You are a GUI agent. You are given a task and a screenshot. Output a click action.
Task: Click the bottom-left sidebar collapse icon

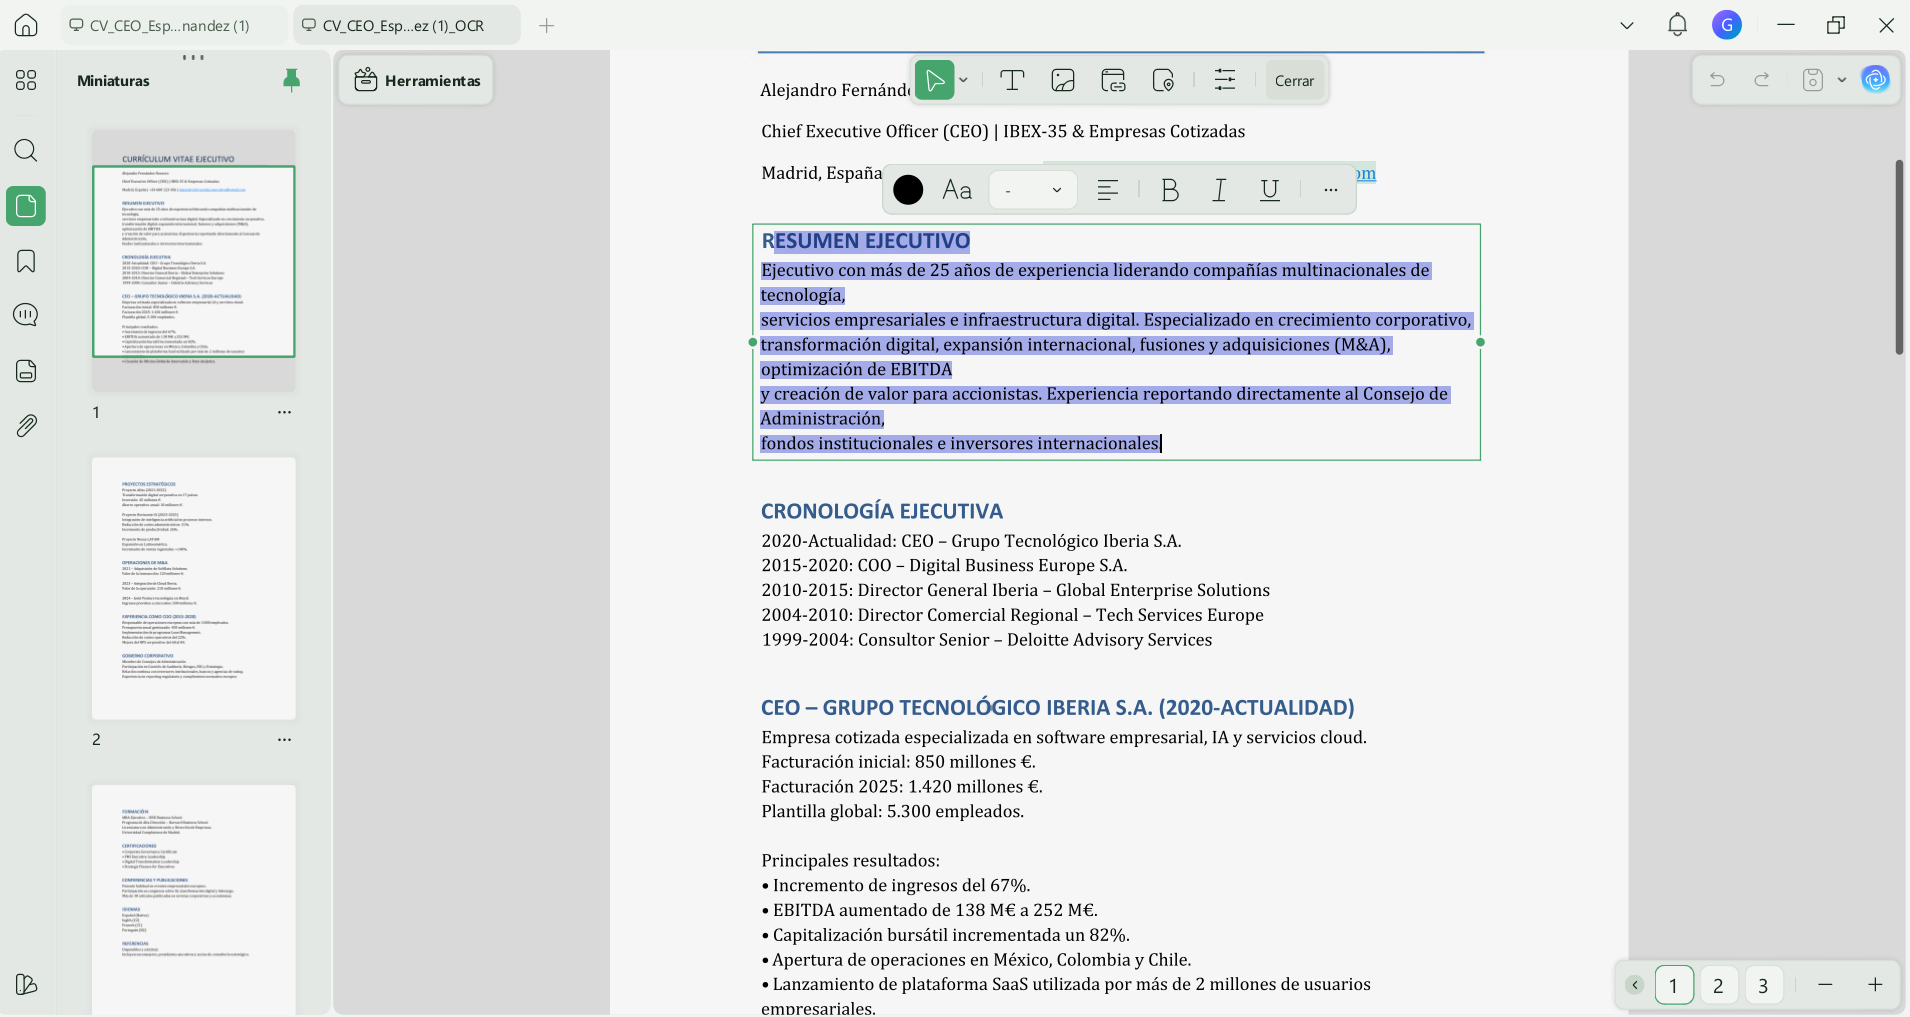26,984
